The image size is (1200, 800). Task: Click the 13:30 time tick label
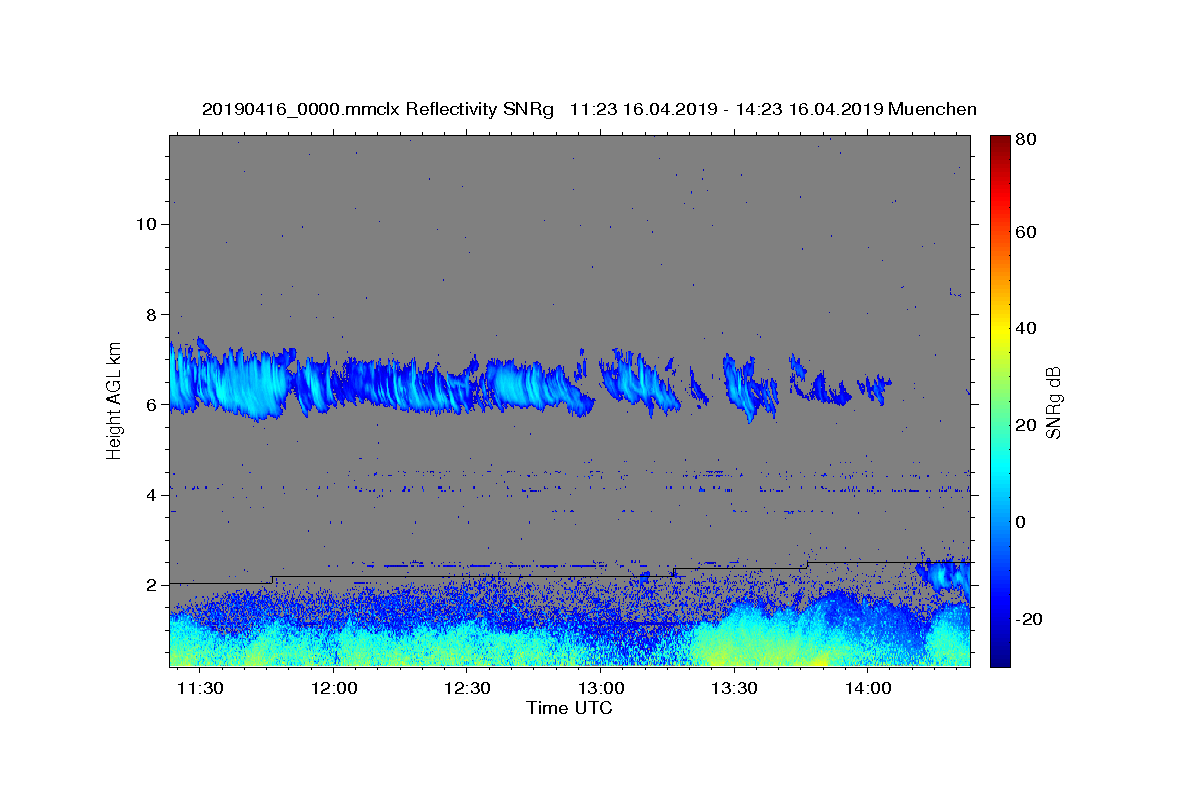coord(734,689)
